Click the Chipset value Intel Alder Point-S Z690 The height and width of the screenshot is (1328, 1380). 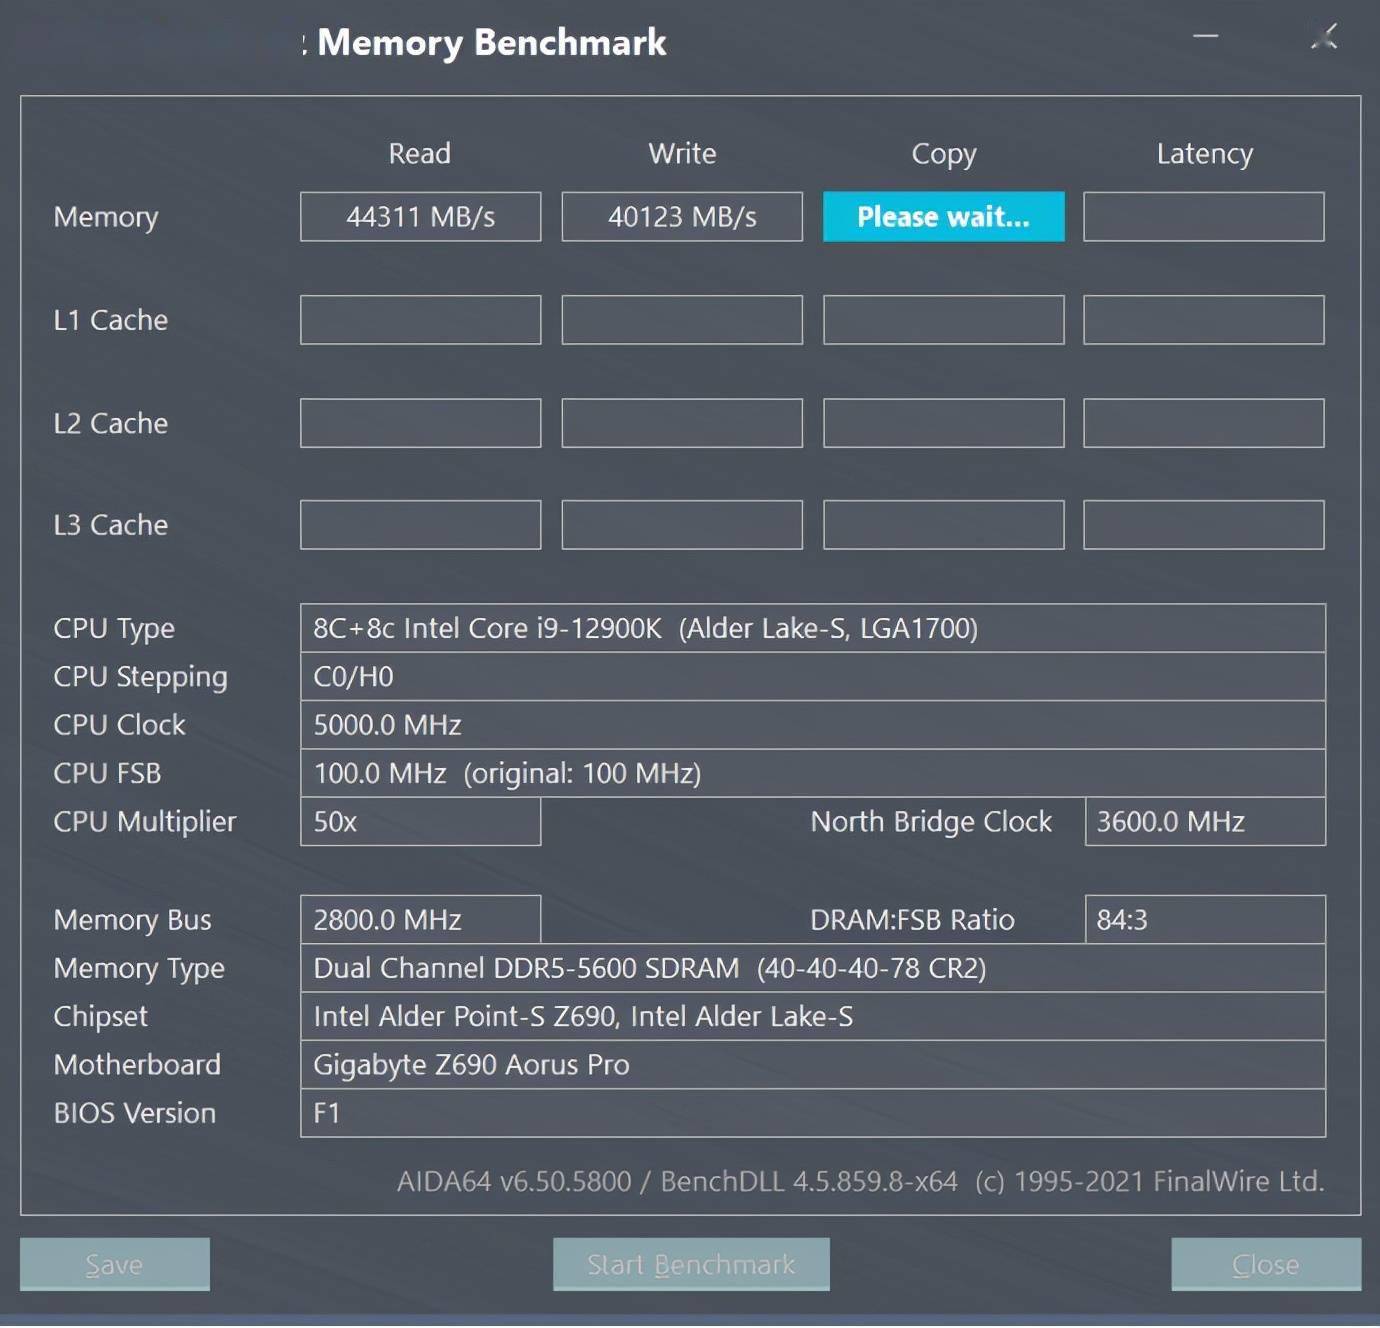coord(813,1016)
